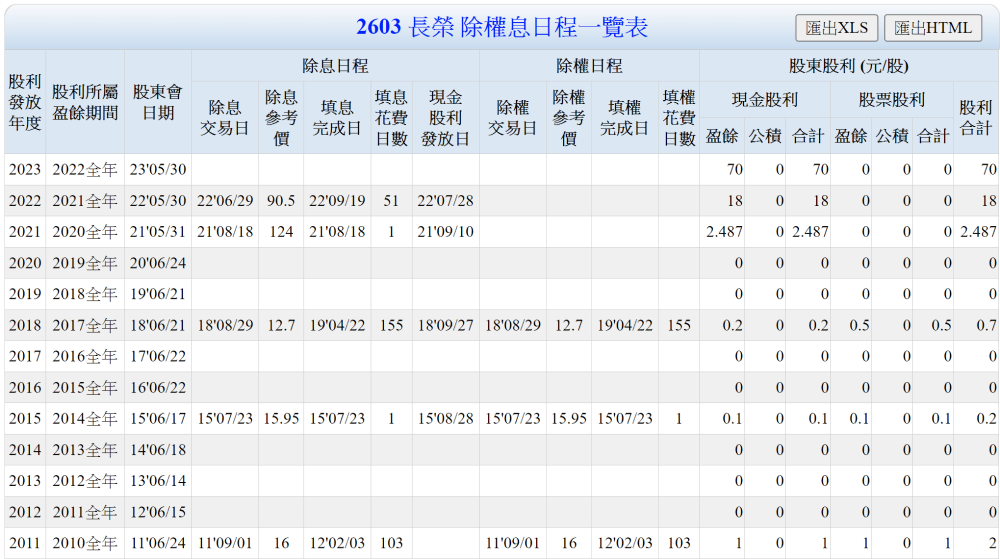Click shareholder meeting date 13'06/14
The image size is (1000, 559).
(158, 481)
